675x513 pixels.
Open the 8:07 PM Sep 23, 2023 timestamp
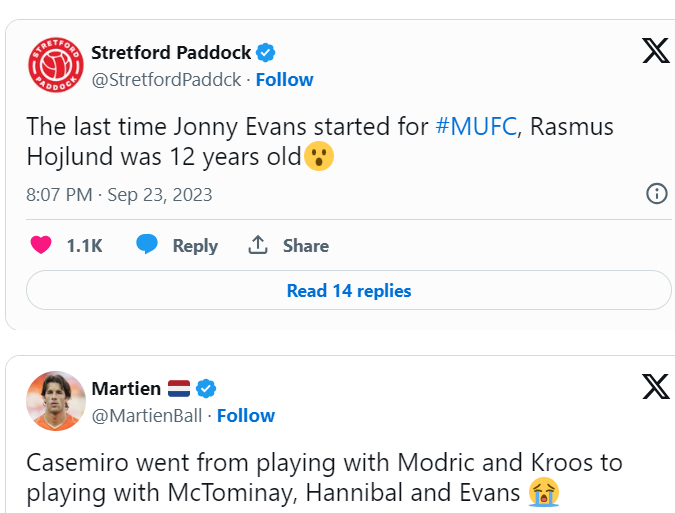pyautogui.click(x=119, y=194)
